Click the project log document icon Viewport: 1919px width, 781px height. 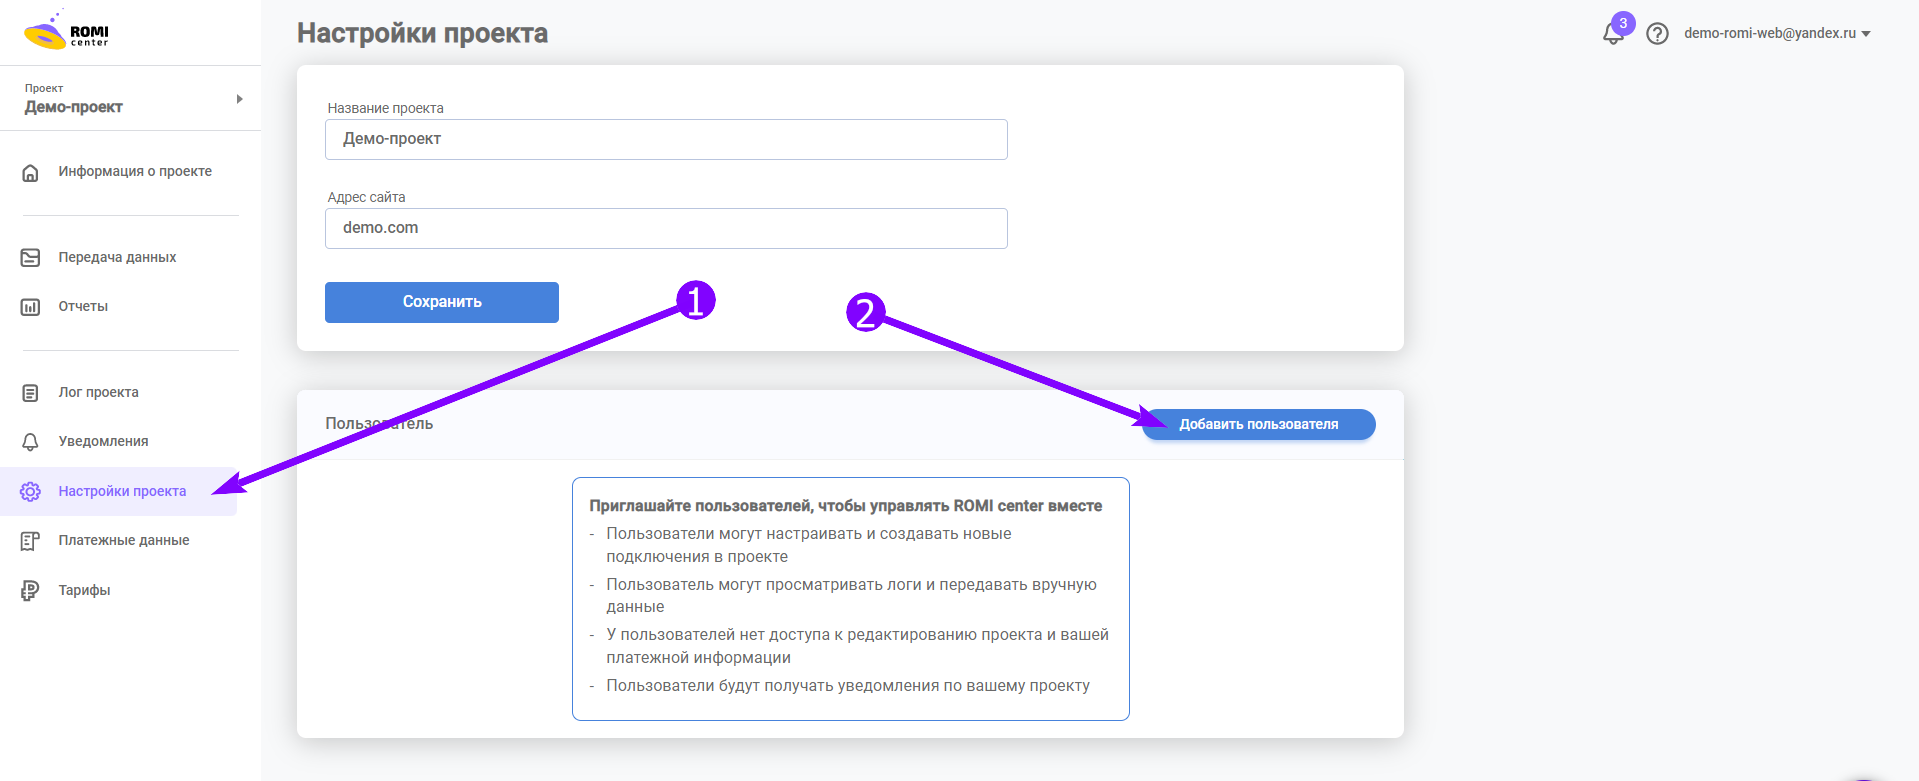(x=31, y=393)
